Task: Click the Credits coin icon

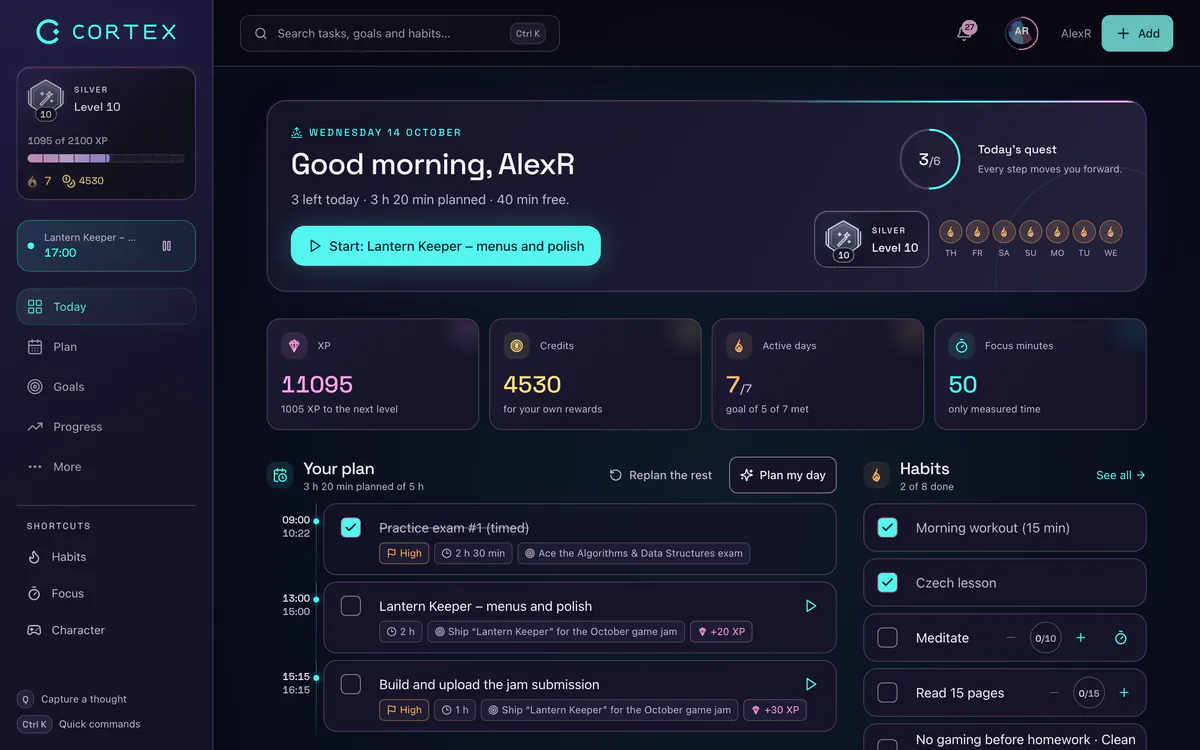Action: click(x=517, y=346)
